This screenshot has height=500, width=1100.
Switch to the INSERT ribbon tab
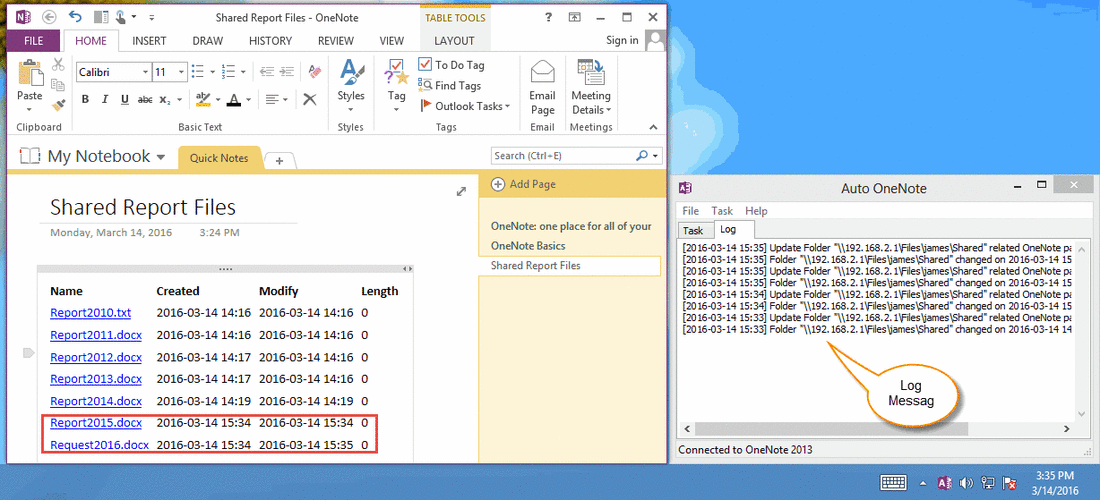[149, 41]
